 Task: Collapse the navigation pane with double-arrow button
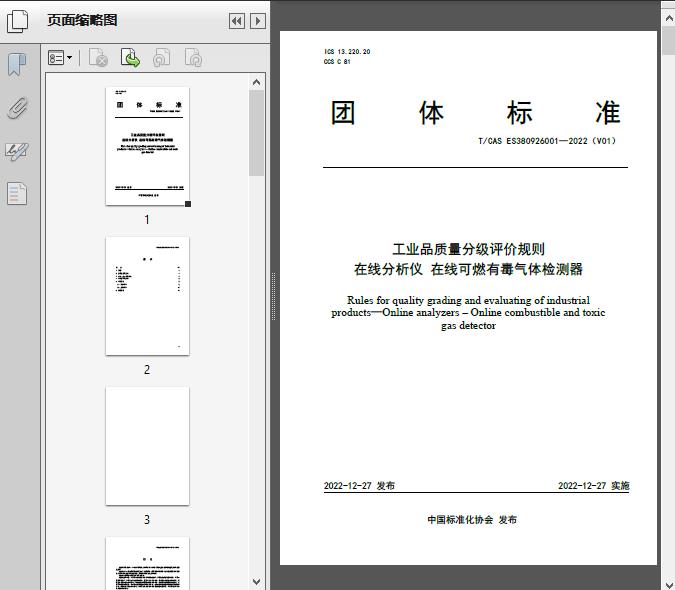[x=237, y=21]
